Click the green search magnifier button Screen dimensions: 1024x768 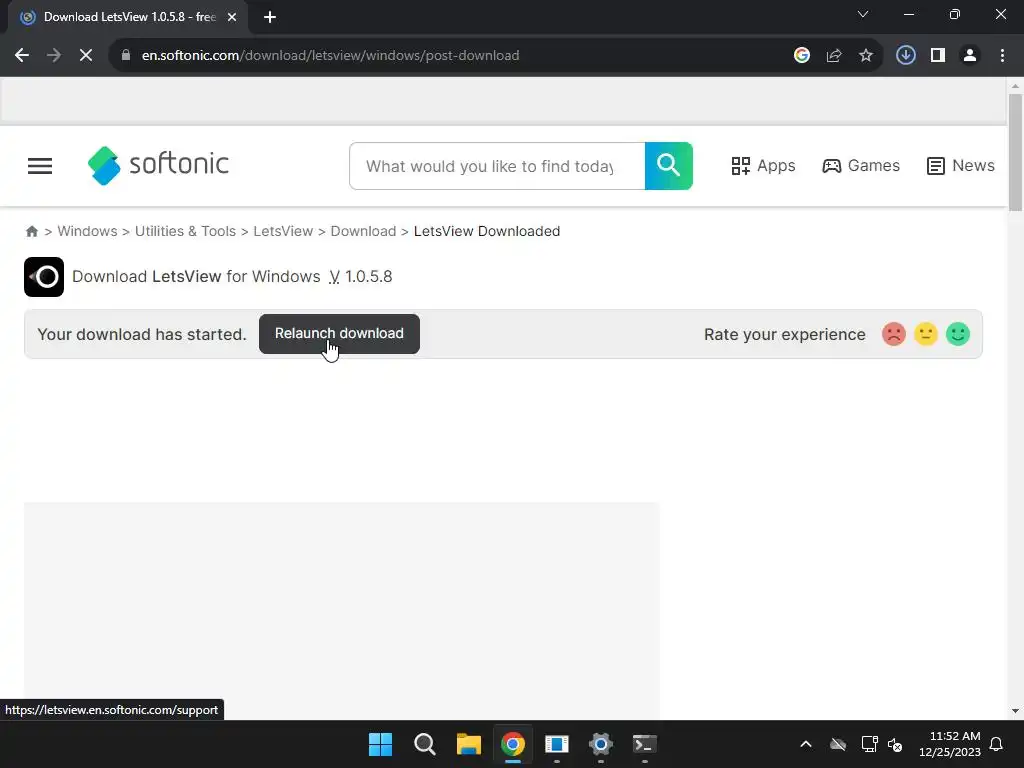669,166
